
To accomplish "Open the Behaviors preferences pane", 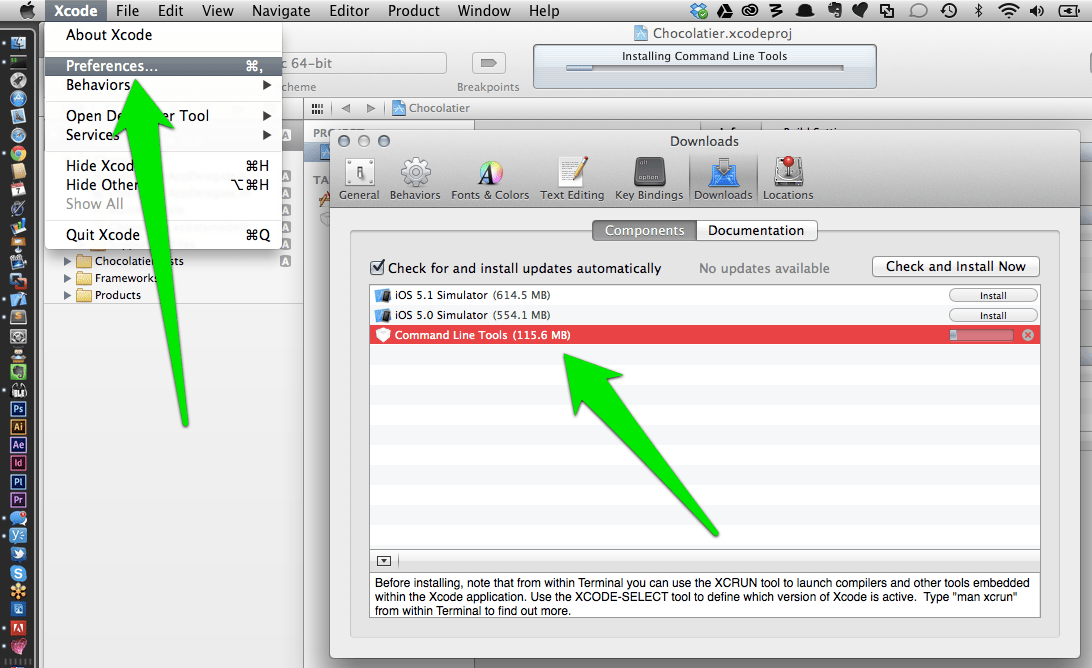I will tap(415, 179).
